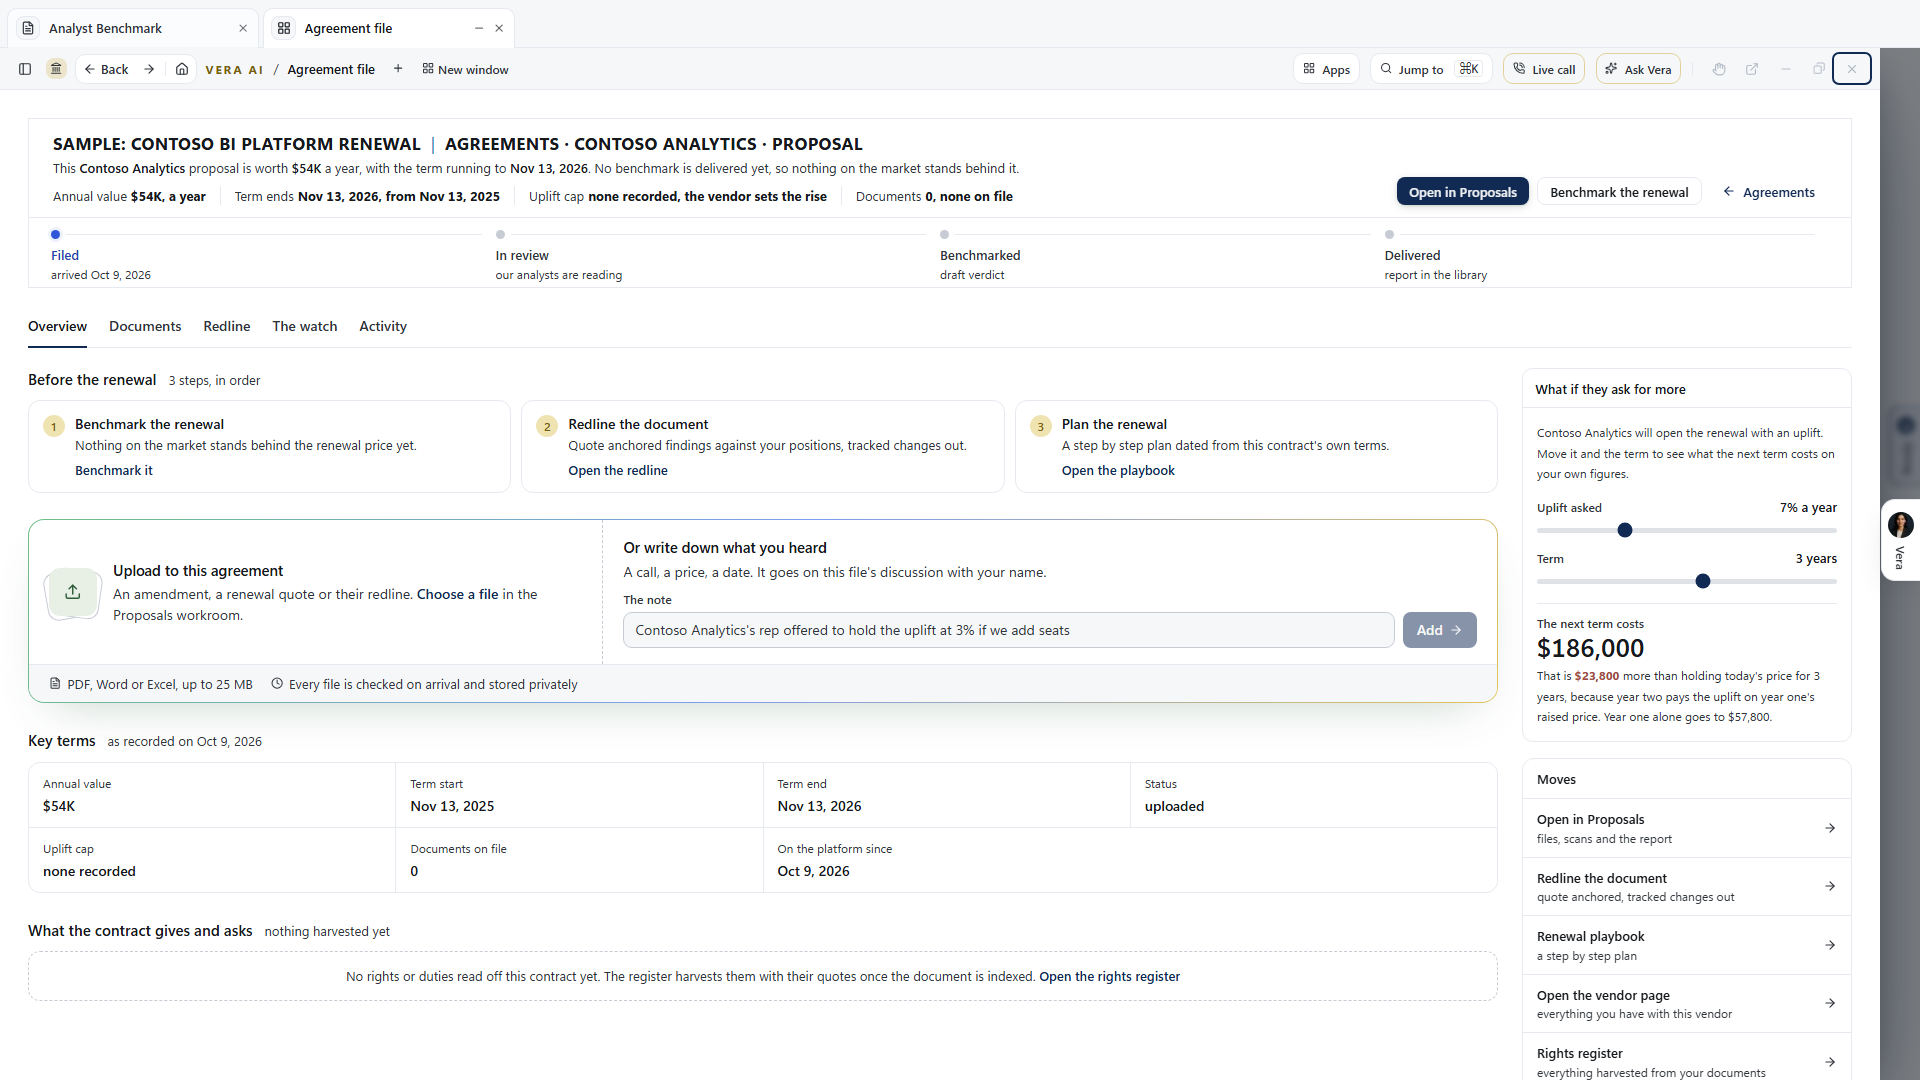Click the Back button
This screenshot has height=1080, width=1920.
[106, 69]
